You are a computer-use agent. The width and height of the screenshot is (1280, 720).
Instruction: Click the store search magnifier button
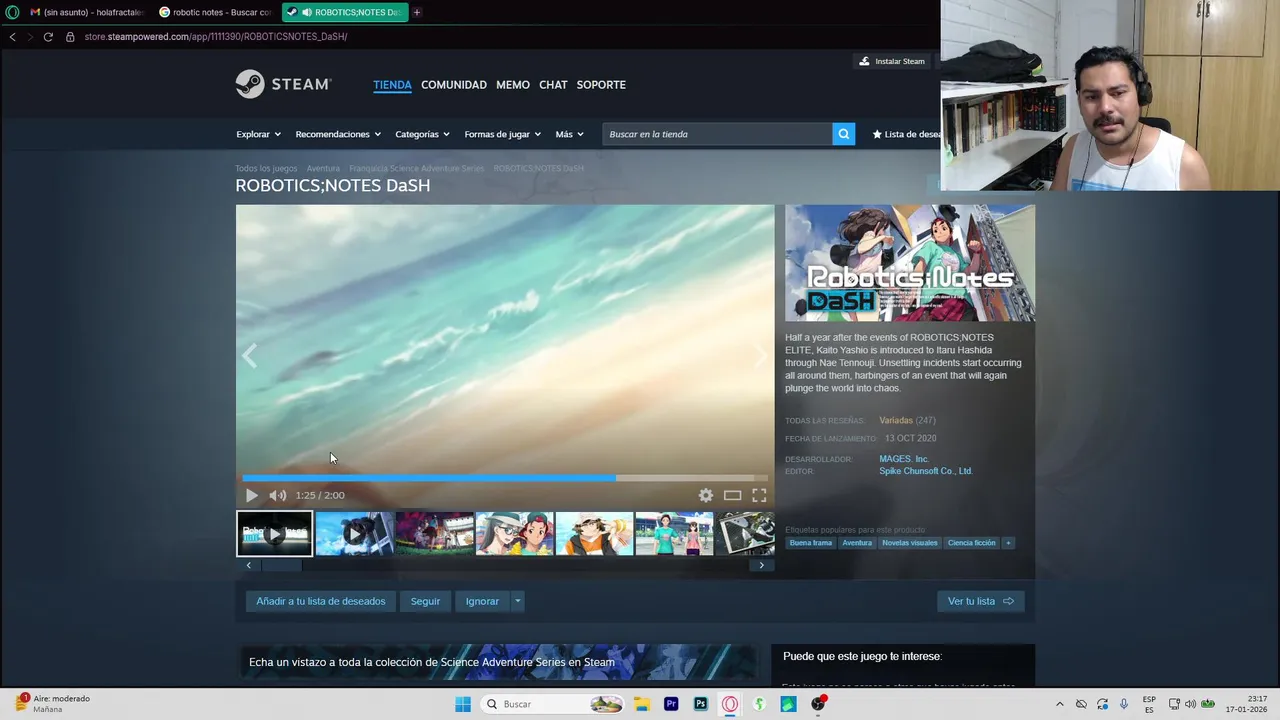[844, 134]
